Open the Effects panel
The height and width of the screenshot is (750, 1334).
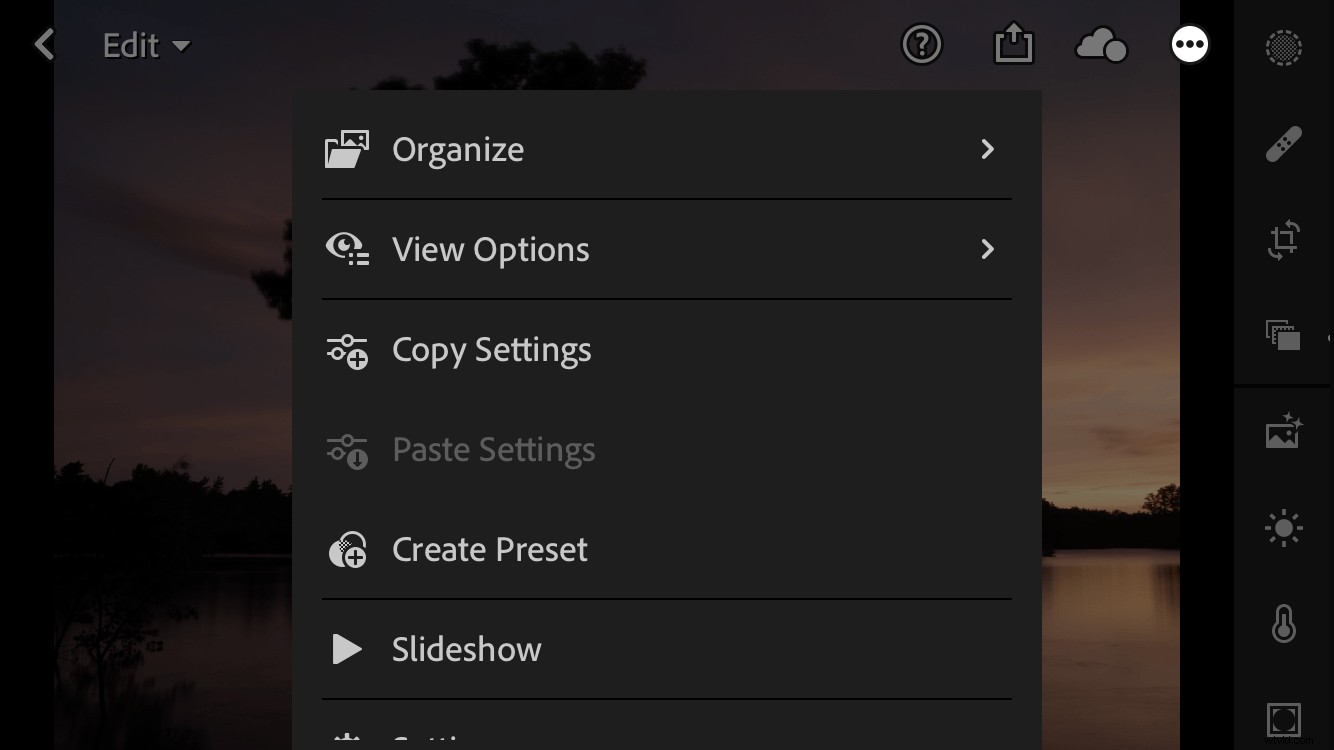(x=1285, y=718)
